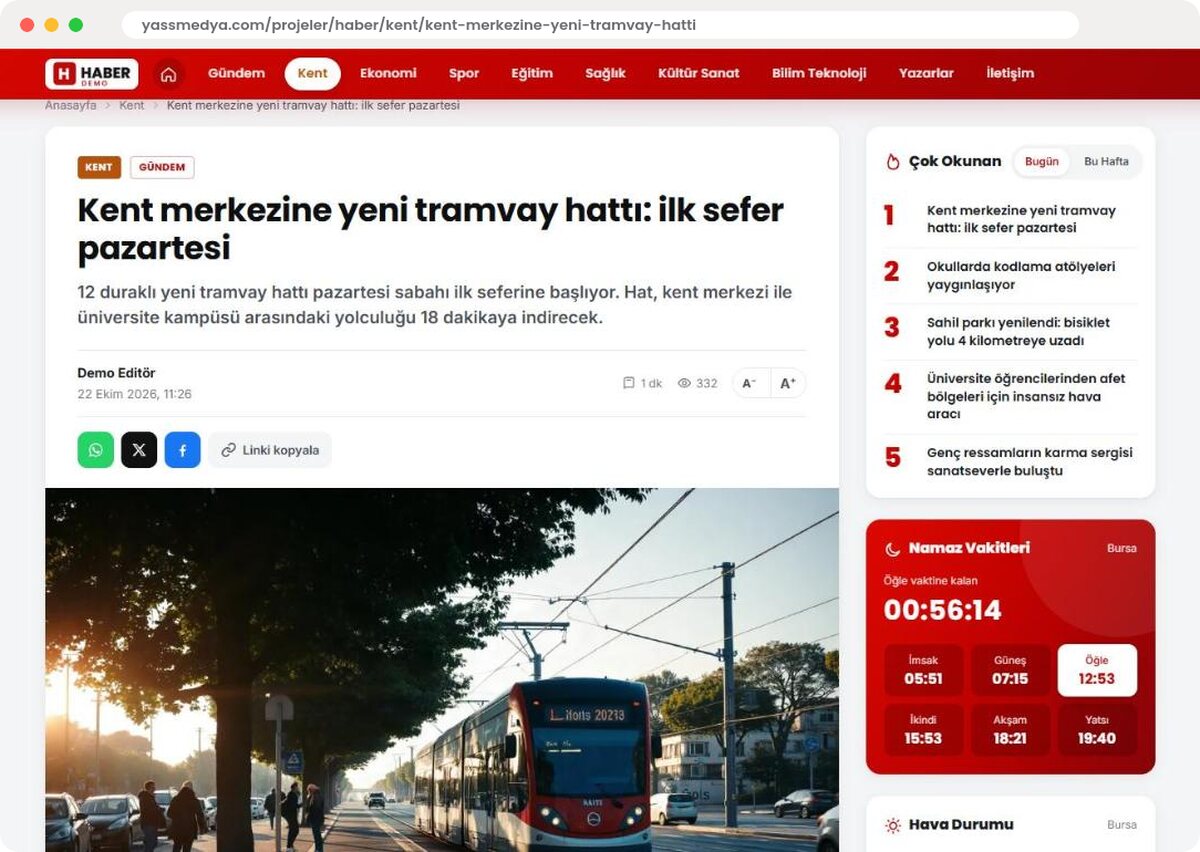Open the İletişim menu item
The width and height of the screenshot is (1200, 852).
click(x=1010, y=74)
